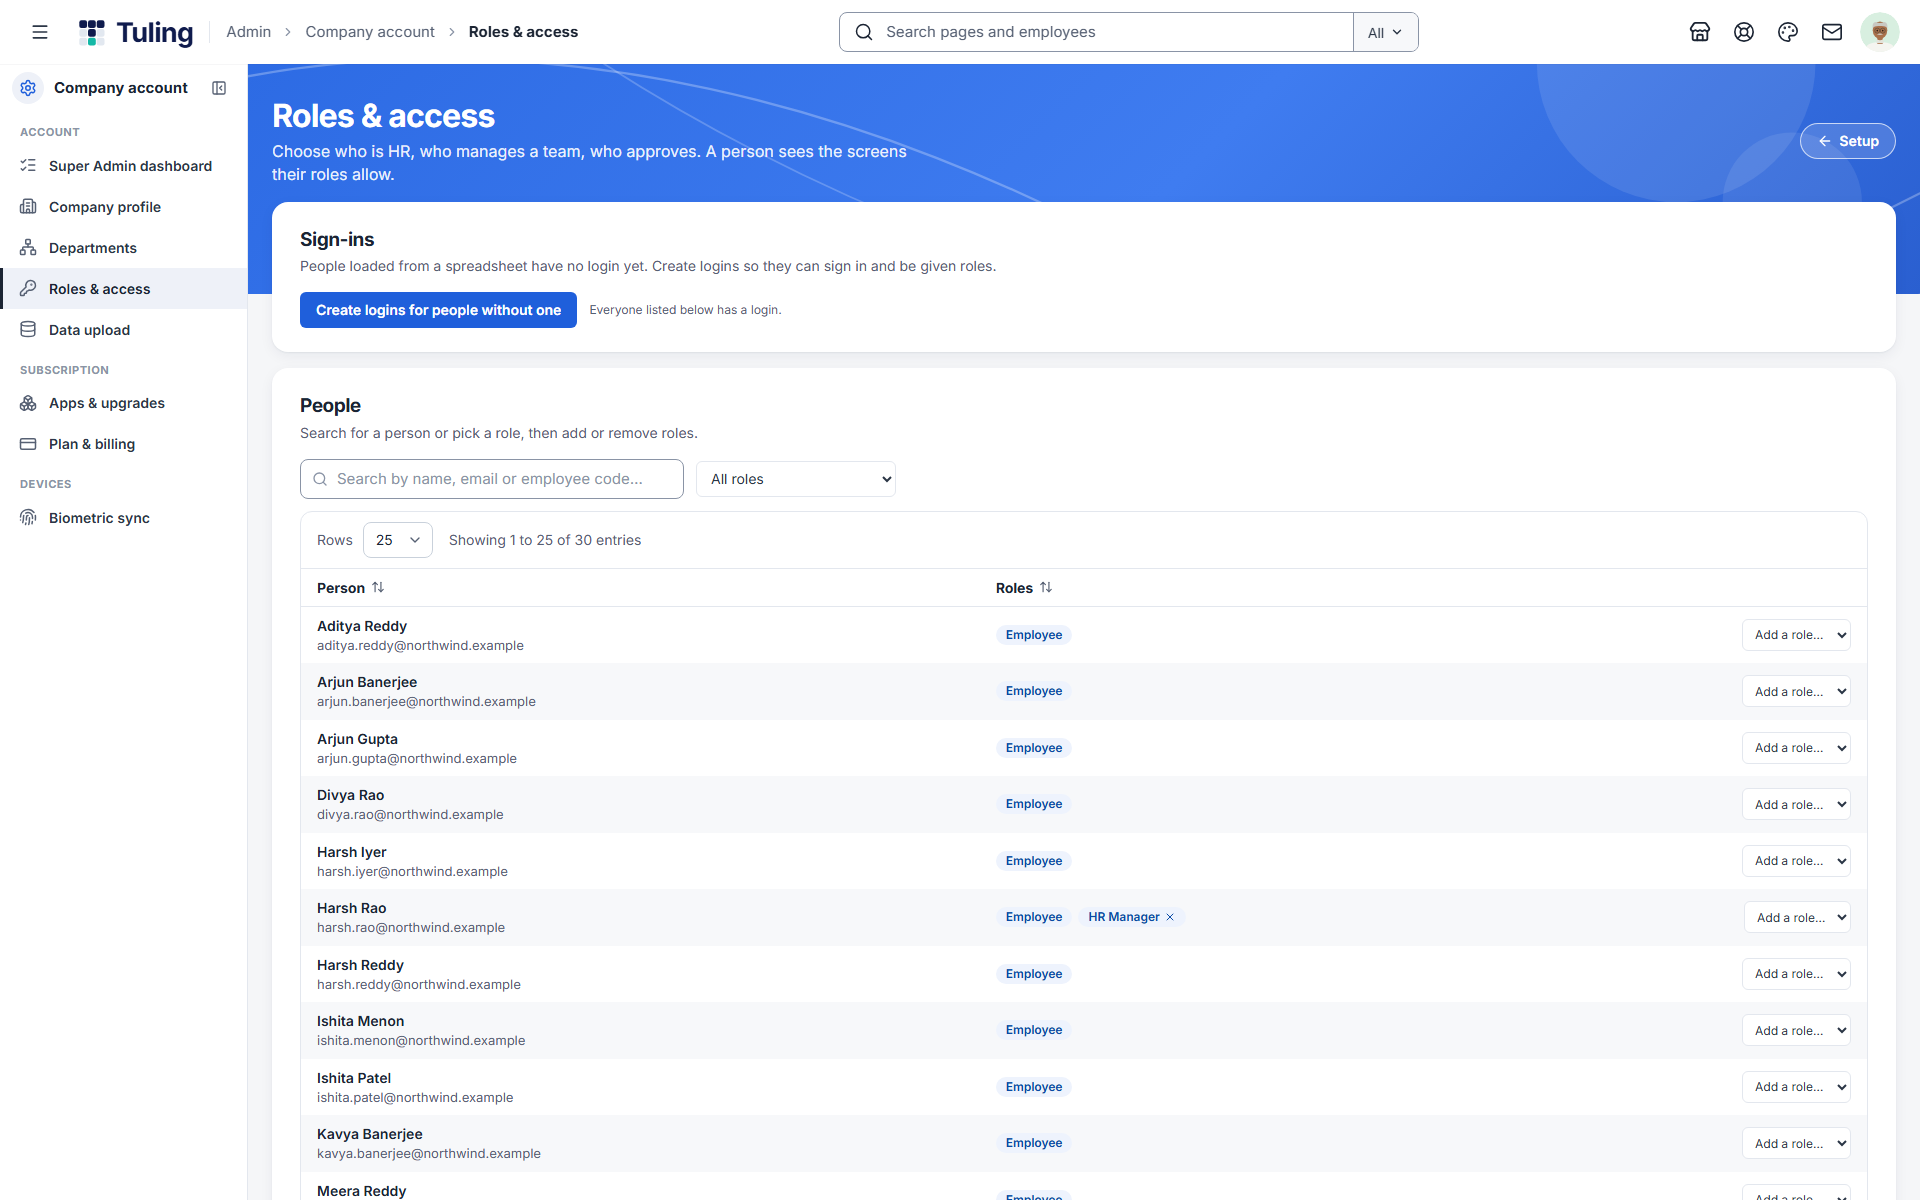The image size is (1920, 1200).
Task: Collapse the sidebar panel icon
Action: [x=219, y=88]
